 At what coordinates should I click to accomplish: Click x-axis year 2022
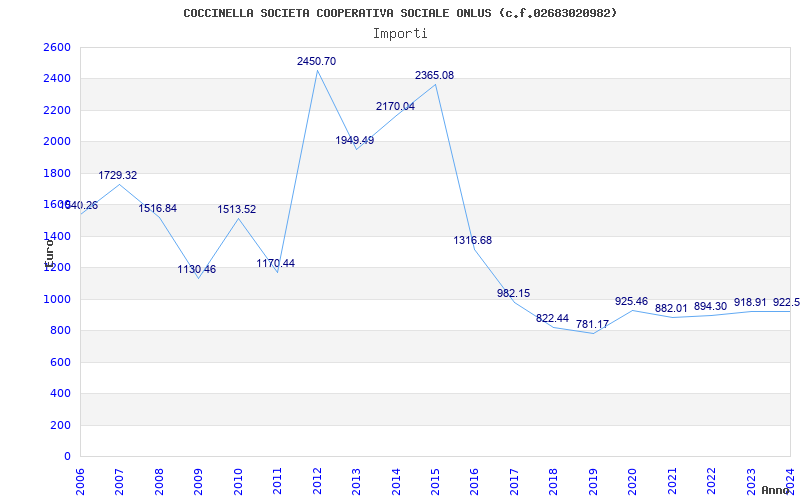tap(711, 482)
